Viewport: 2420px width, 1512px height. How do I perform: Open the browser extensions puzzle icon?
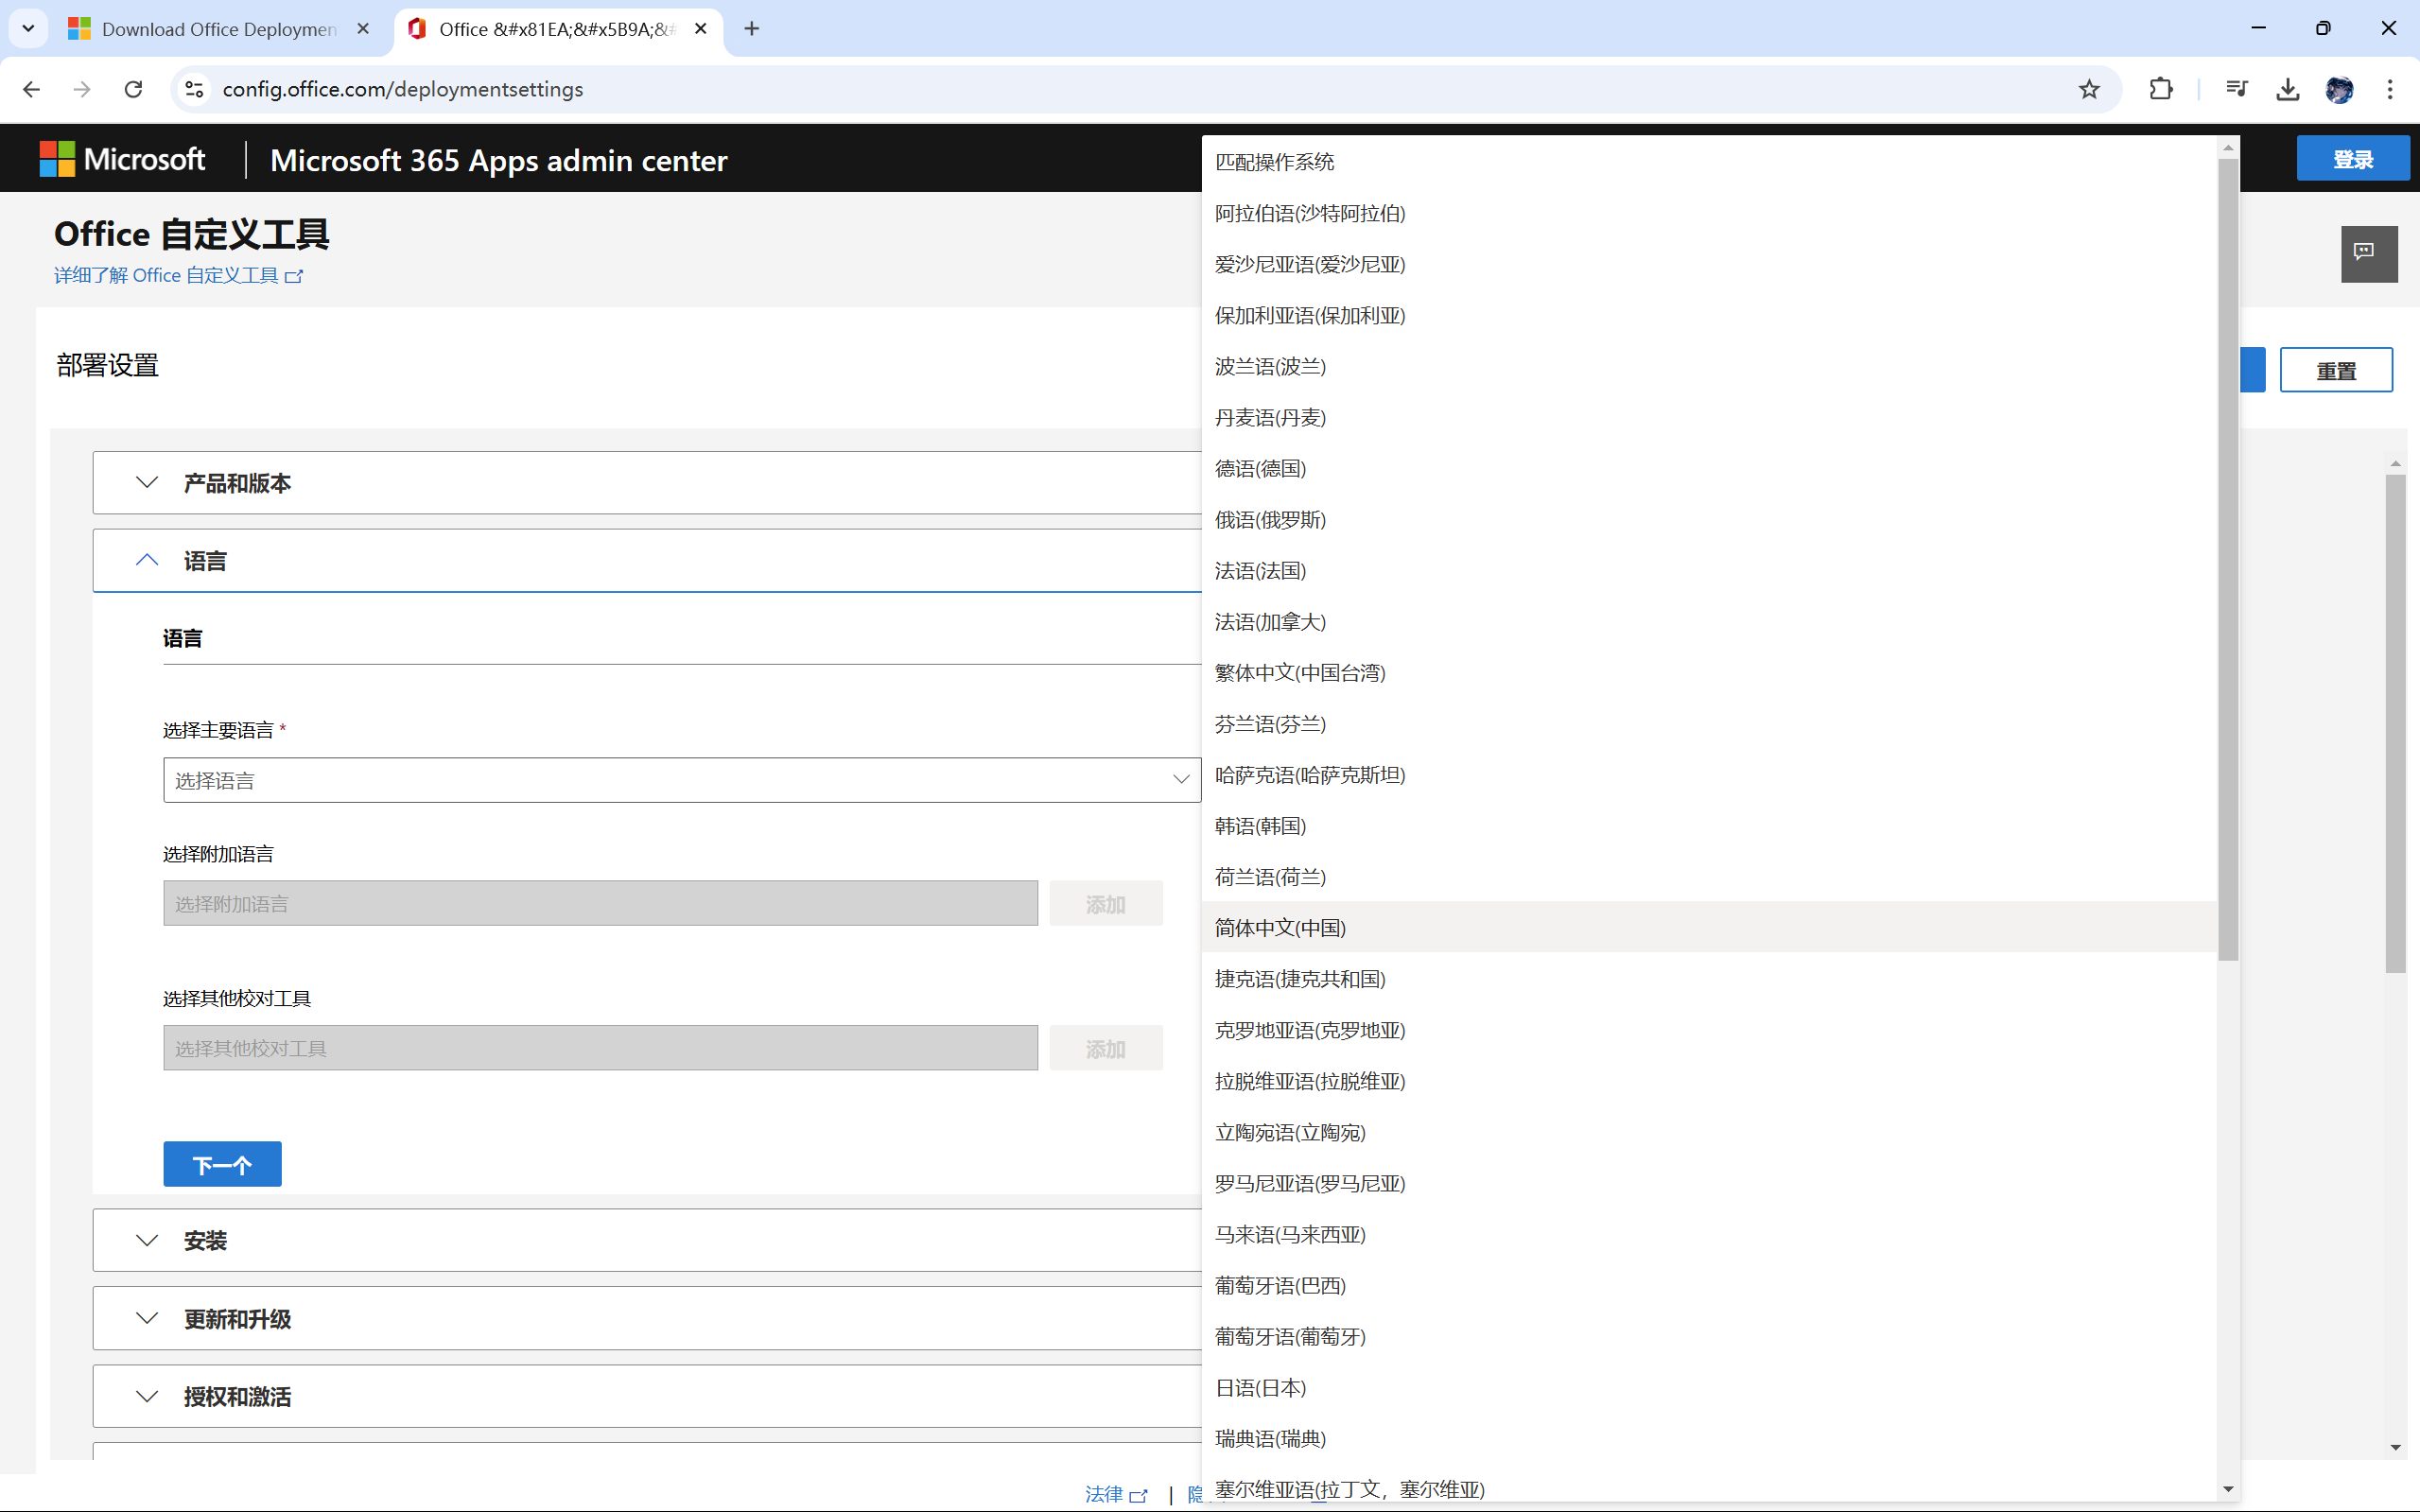tap(2160, 89)
